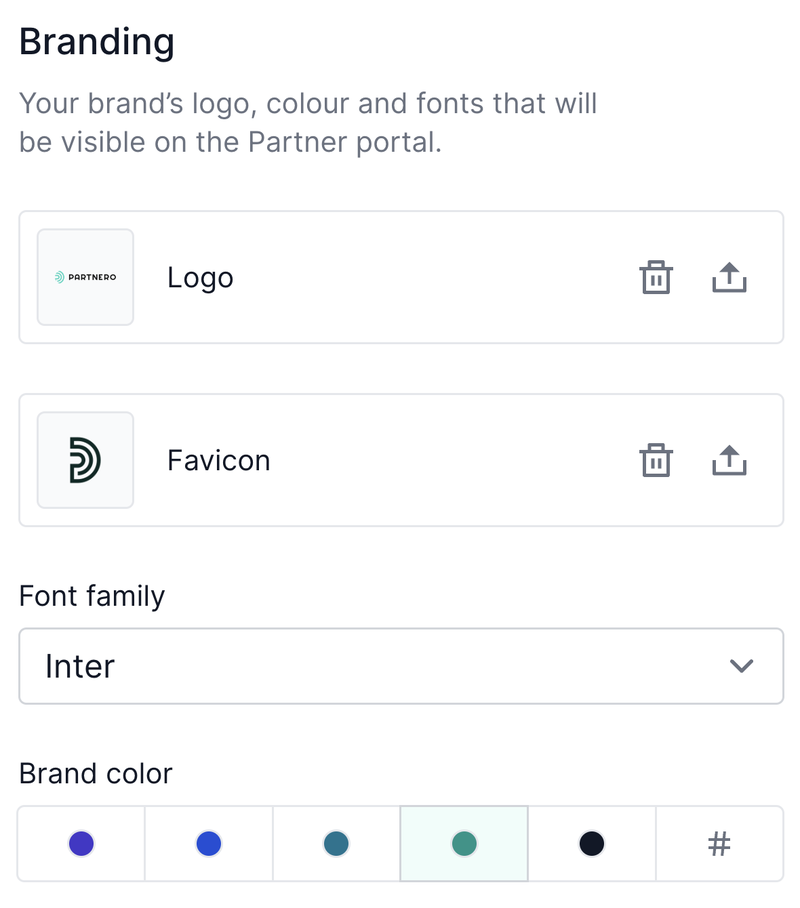
Task: Click the Branding description text
Action: pos(308,122)
